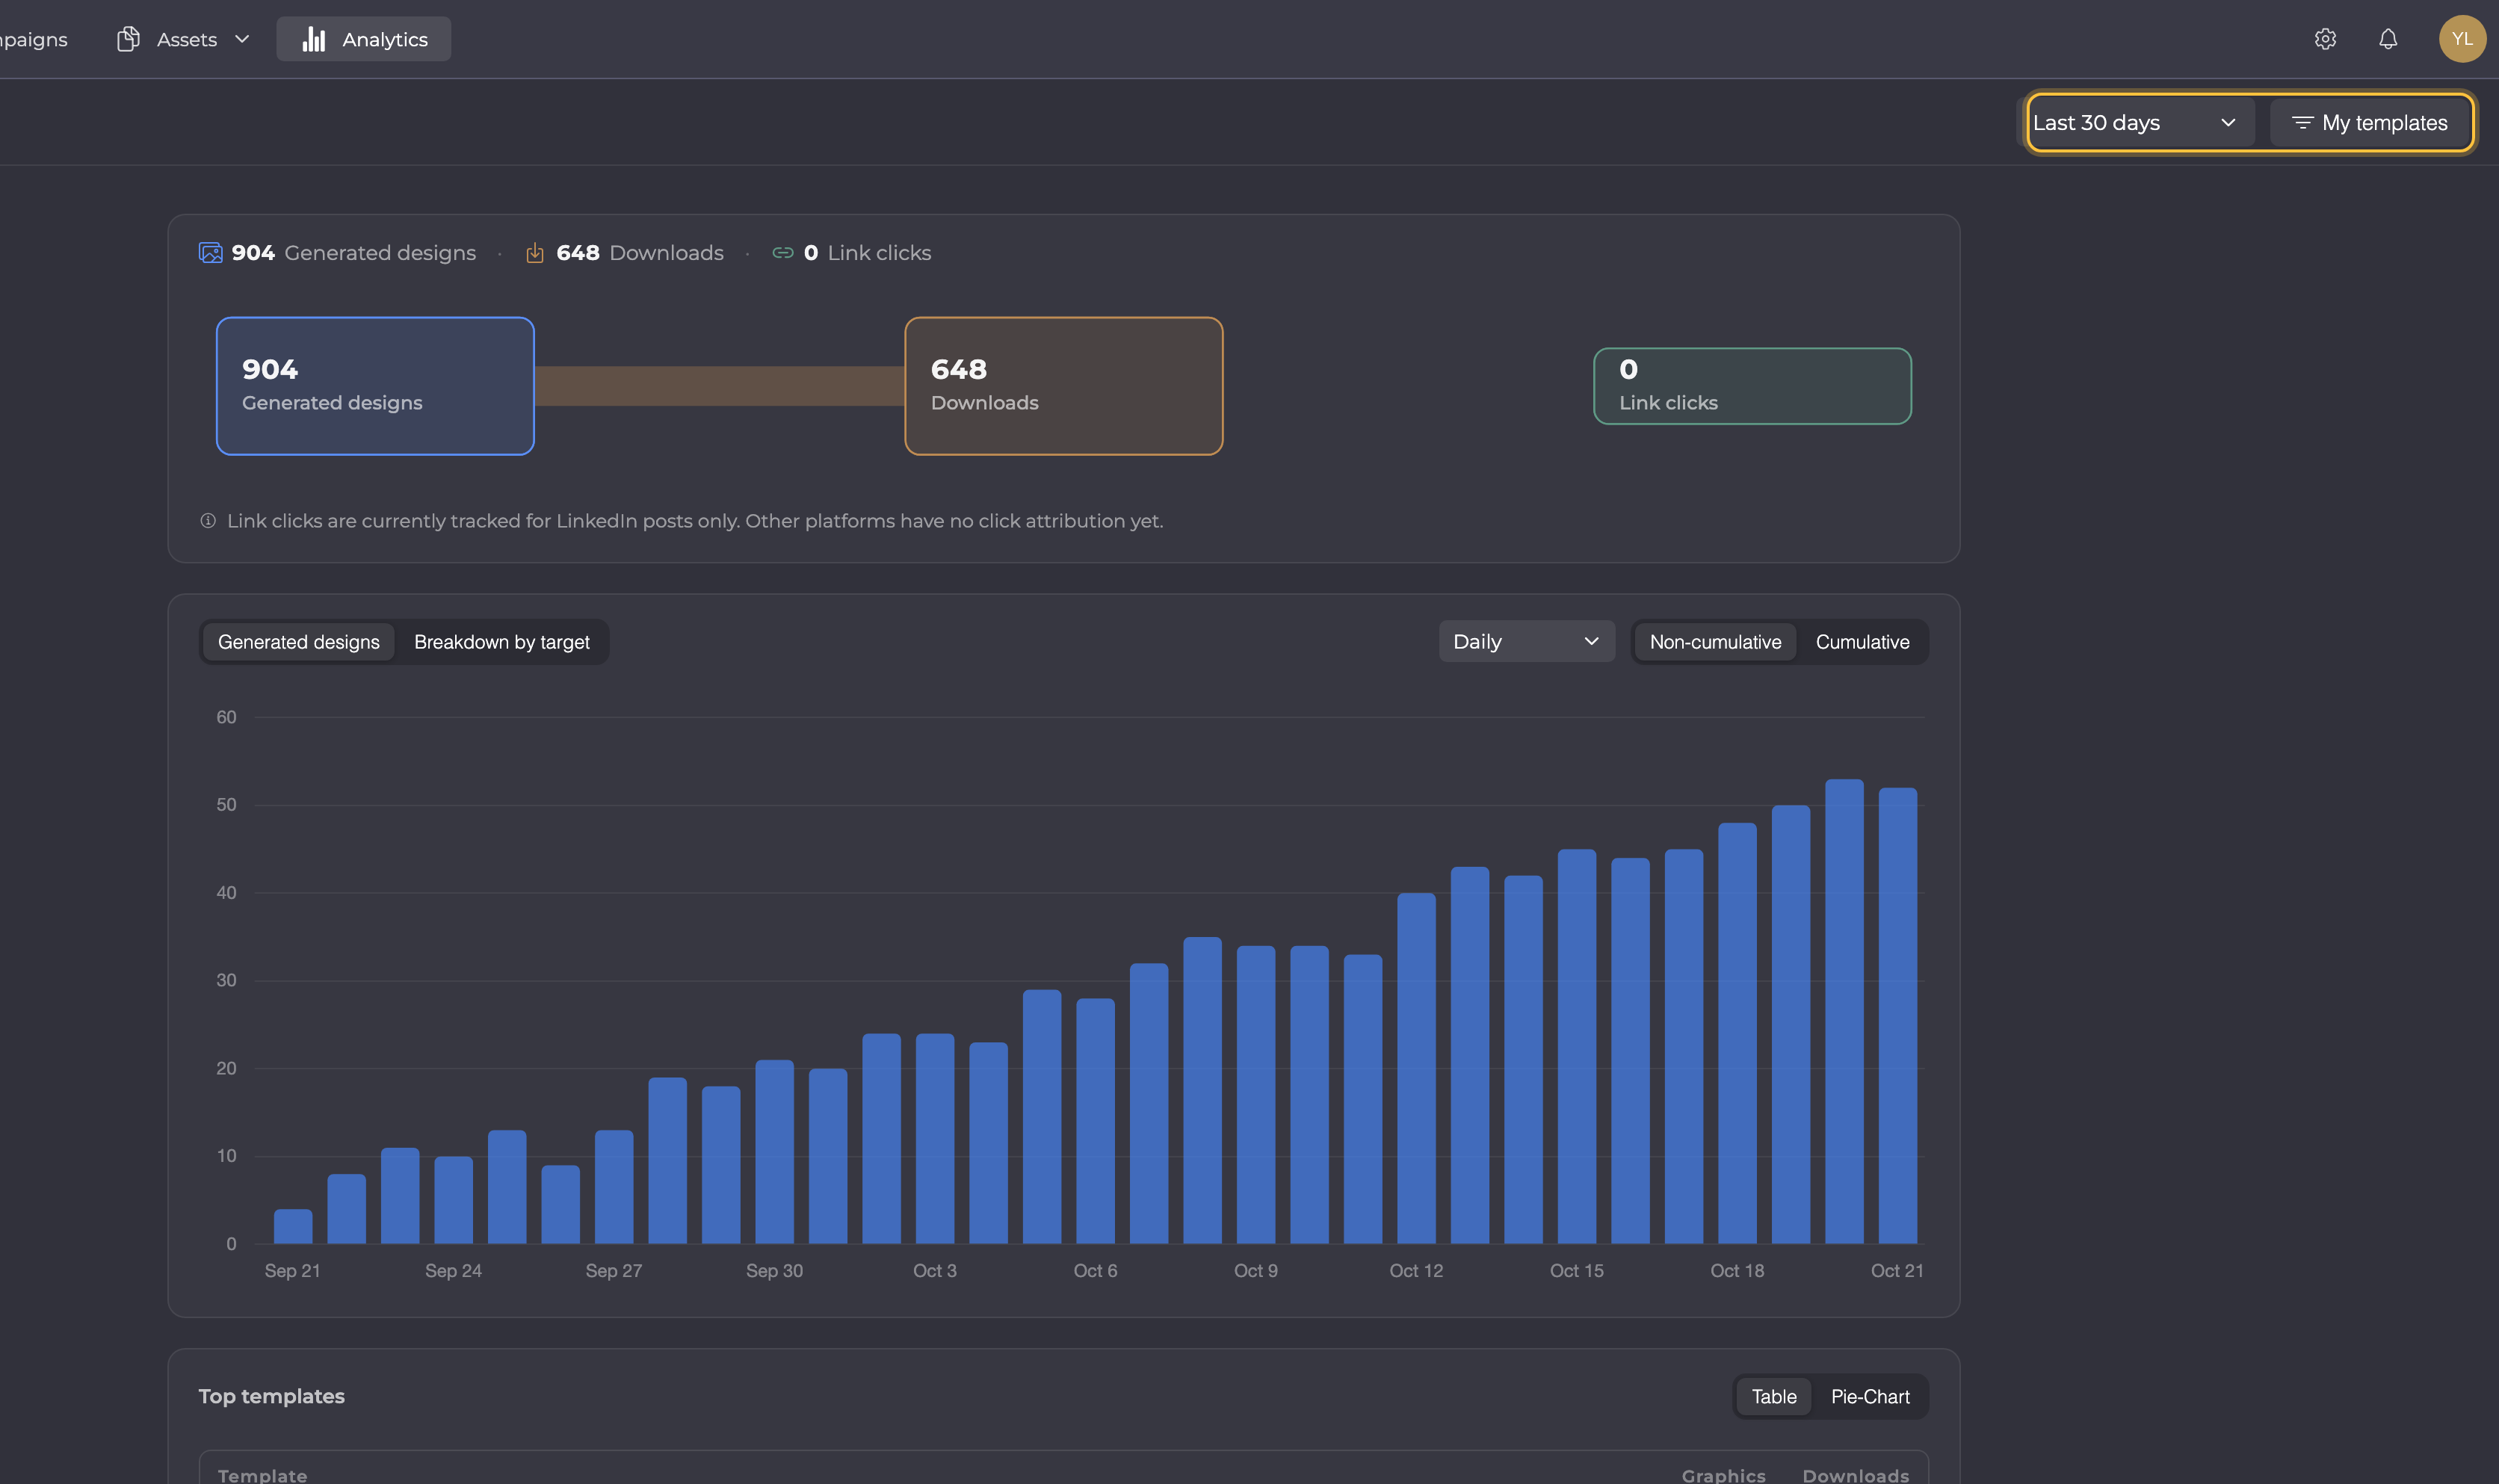Image resolution: width=2499 pixels, height=1484 pixels.
Task: Click the link icon beside Link clicks
Action: click(783, 253)
